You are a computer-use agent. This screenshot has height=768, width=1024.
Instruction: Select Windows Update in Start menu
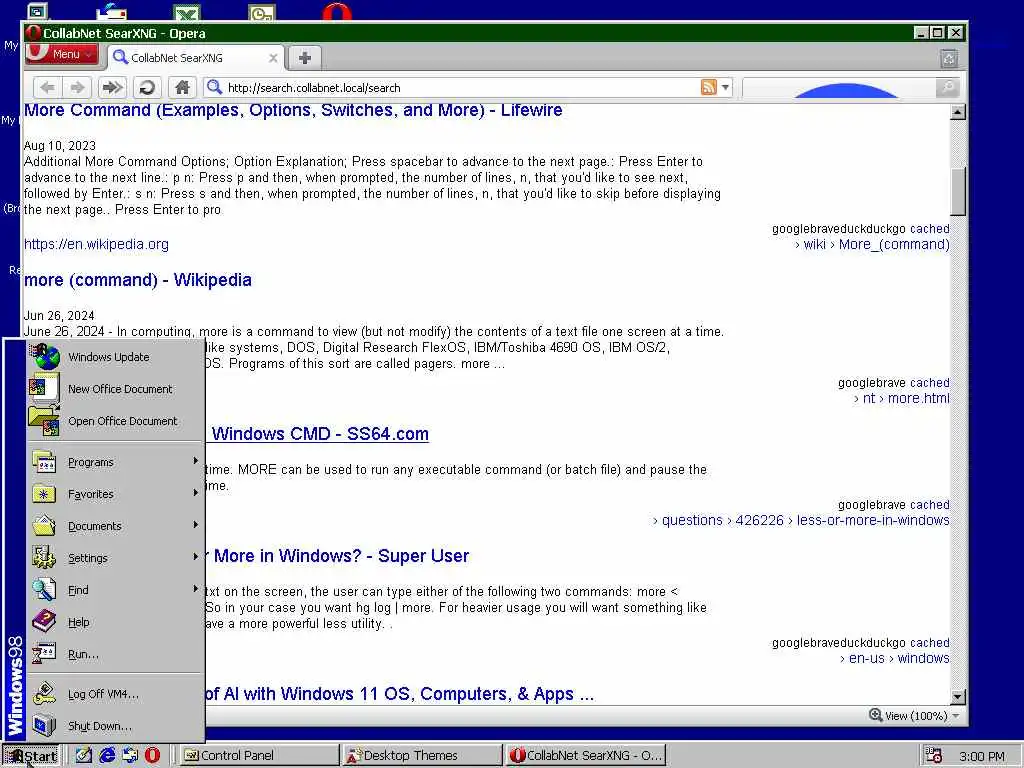tap(115, 357)
